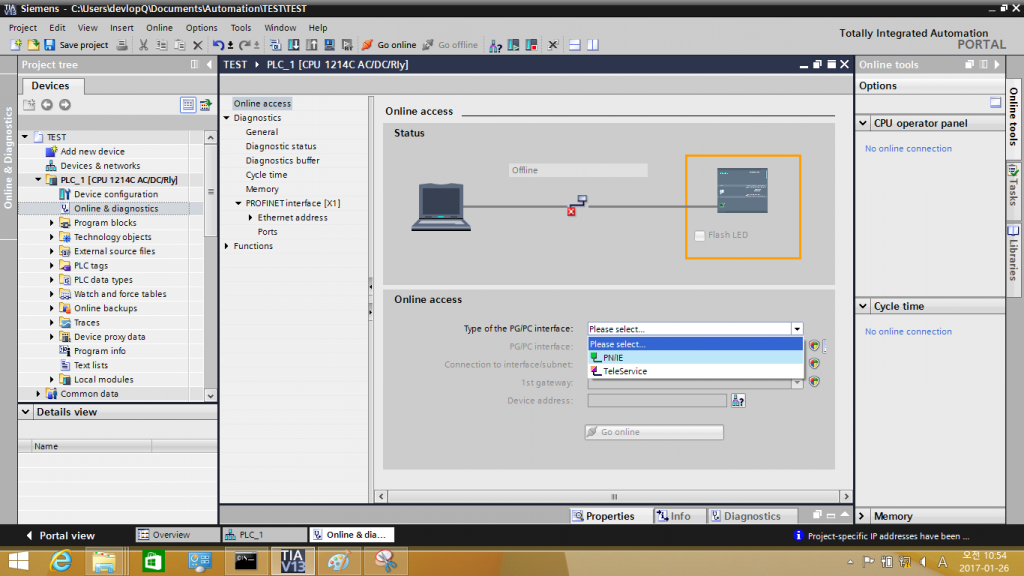Viewport: 1024px width, 576px height.
Task: Click the Start simulation toolbar icon
Action: (330, 45)
